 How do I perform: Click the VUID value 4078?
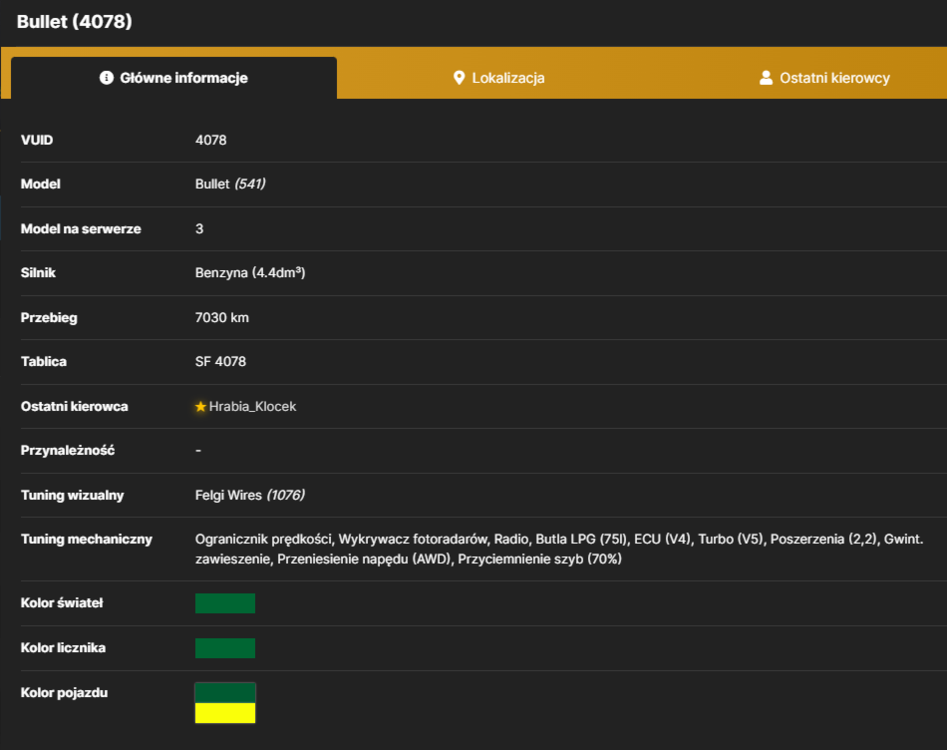211,140
